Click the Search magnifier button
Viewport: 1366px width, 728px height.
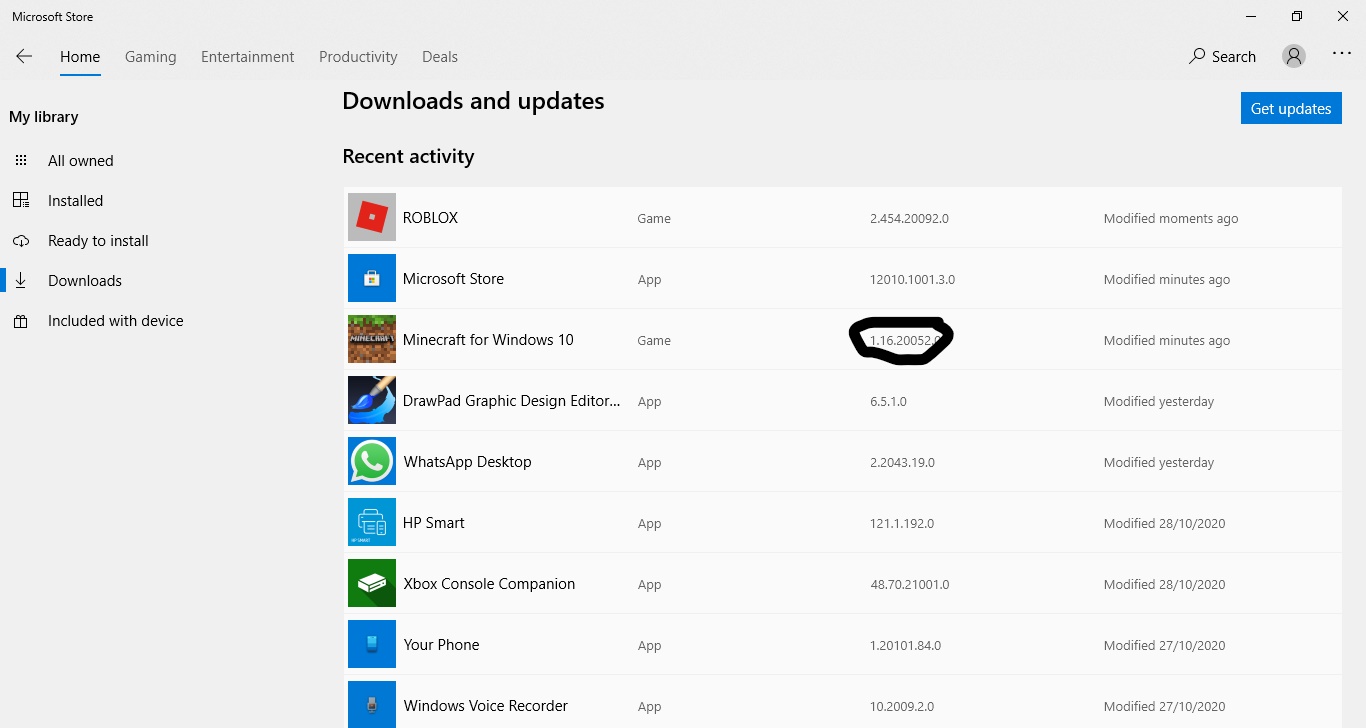pos(1222,57)
